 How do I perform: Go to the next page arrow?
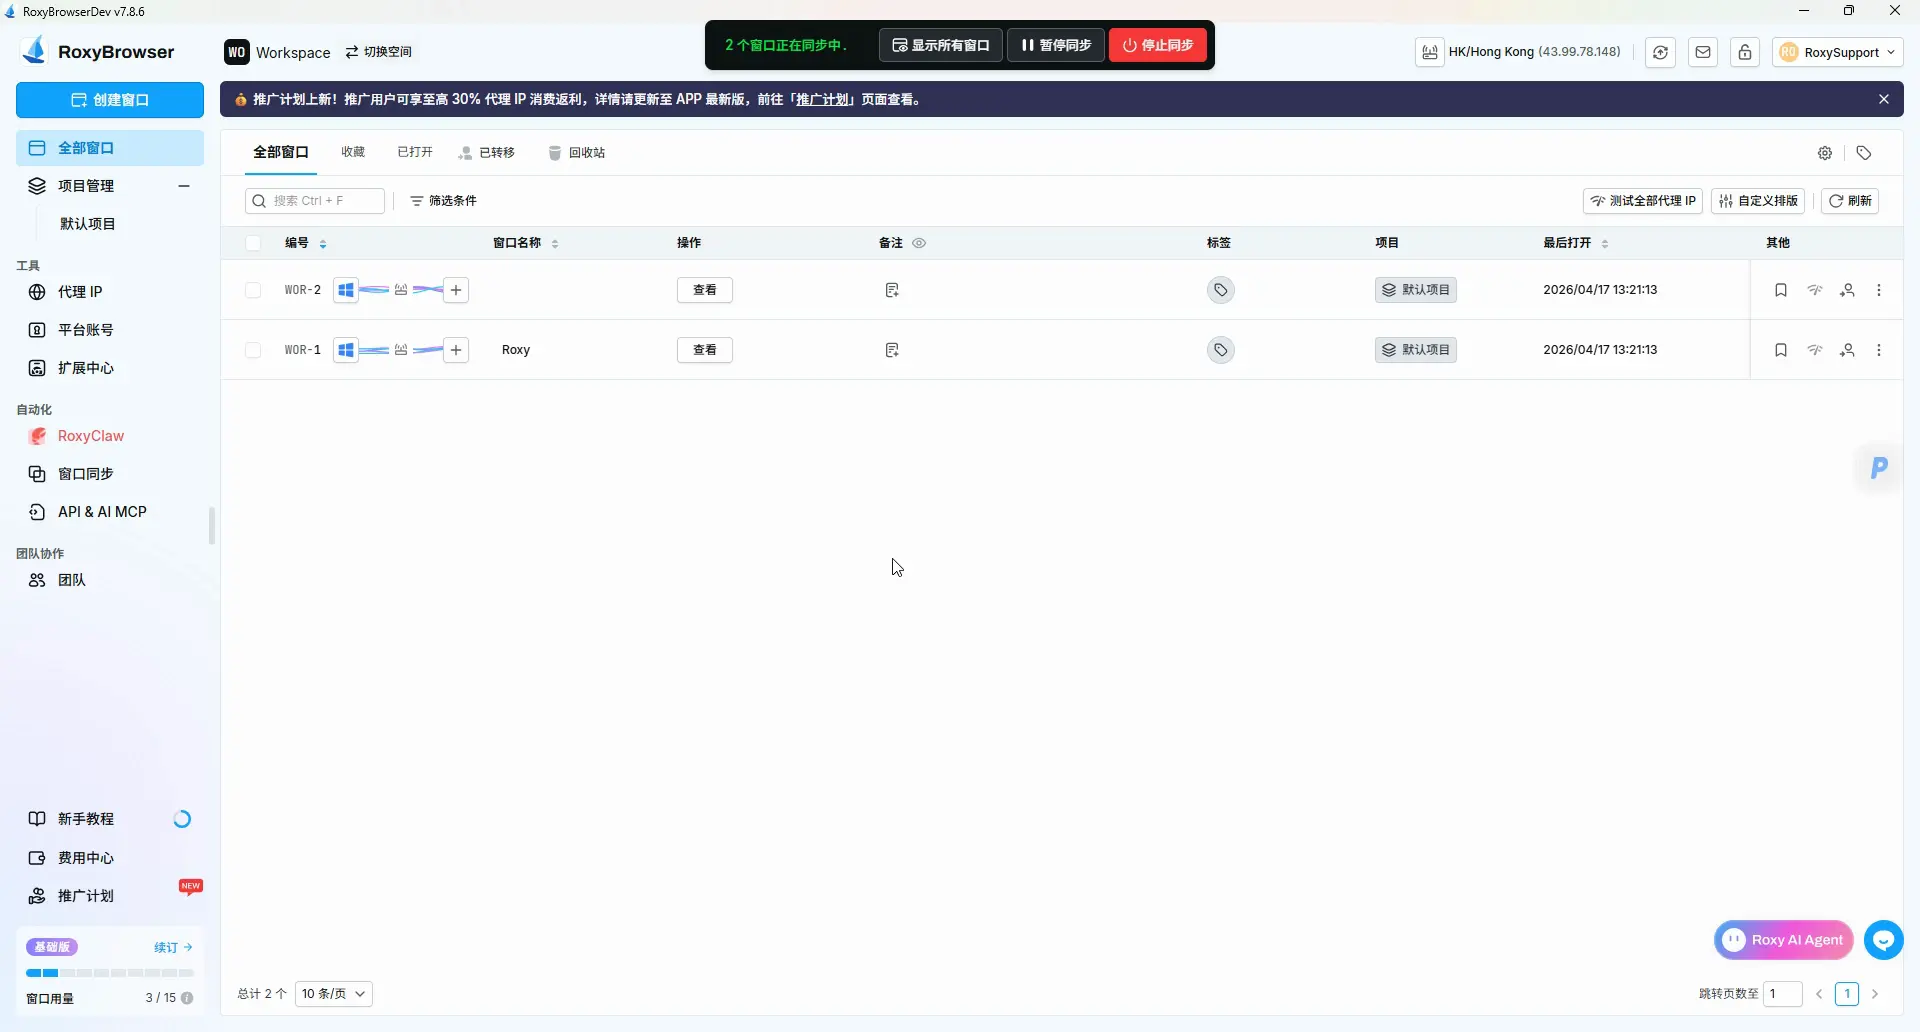coord(1875,994)
